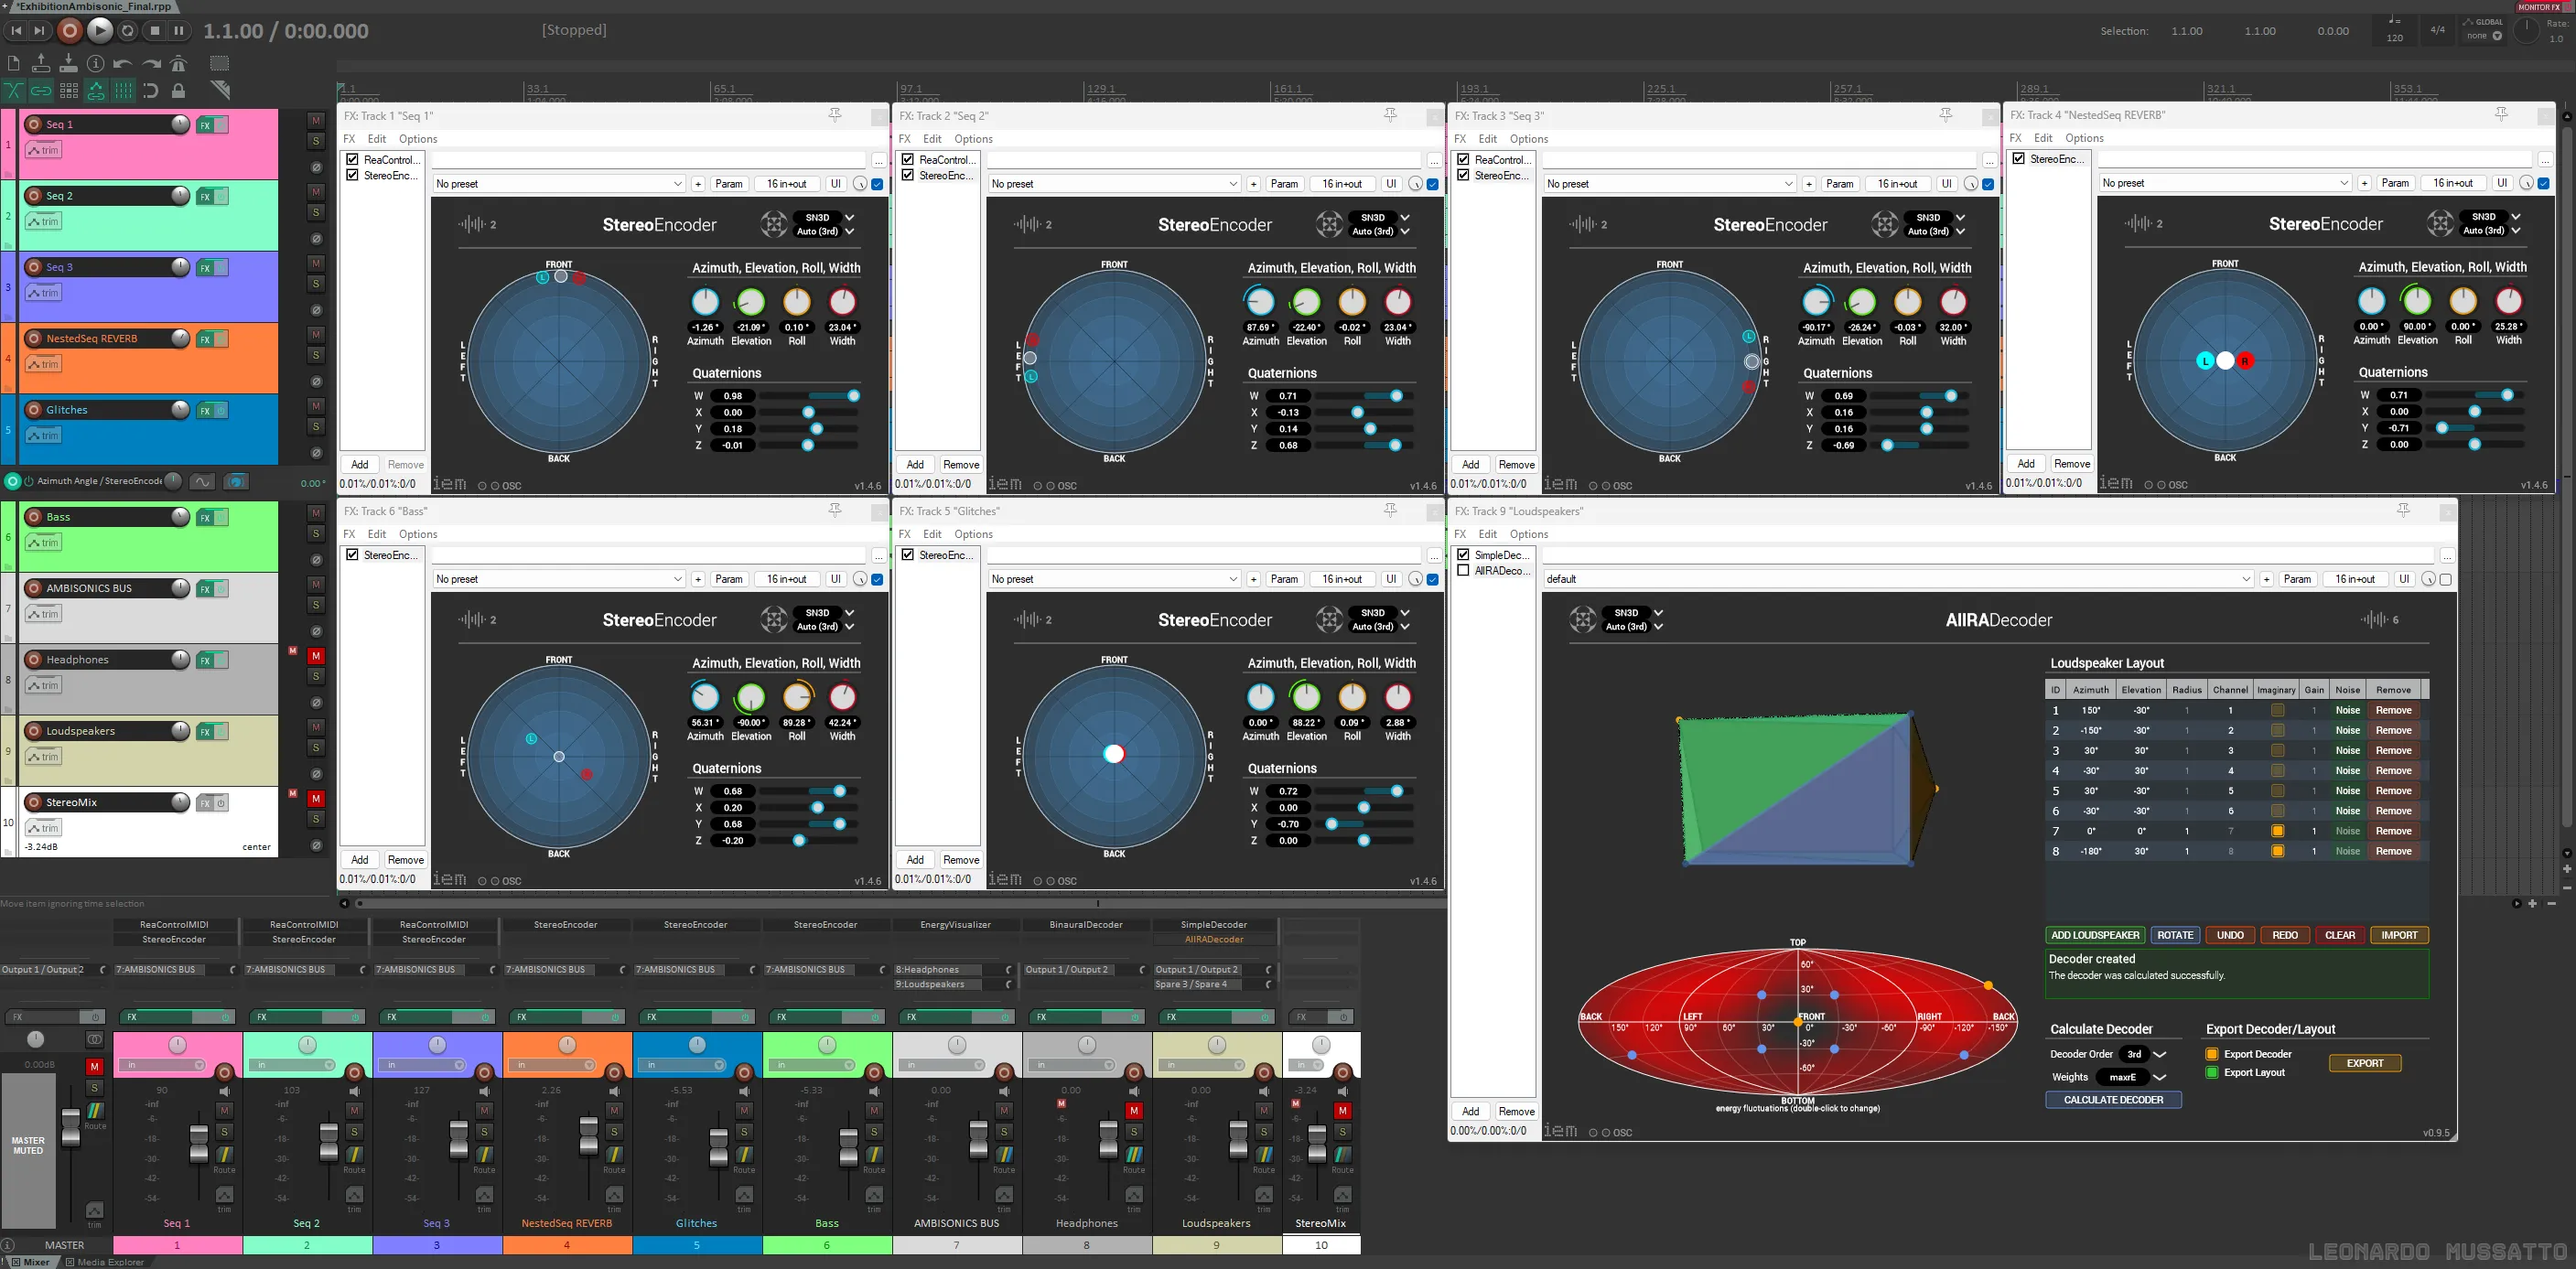The height and width of the screenshot is (1269, 2576).
Task: Select the Save project toolbar icon
Action: point(67,62)
